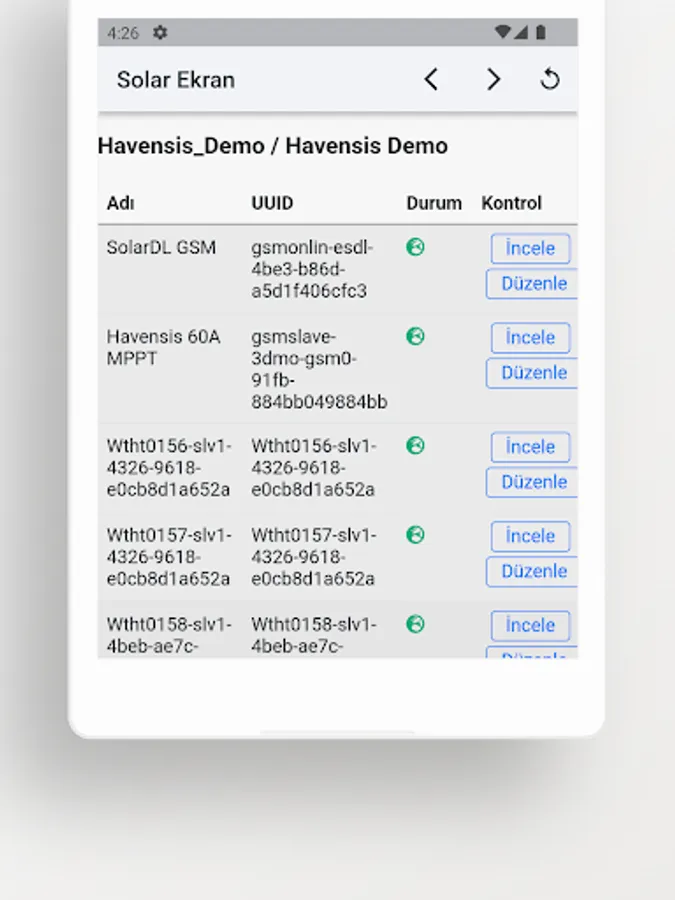Screen dimensions: 675x900
Task: Click Havensis_Demo / Havensis Demo heading
Action: [x=273, y=146]
